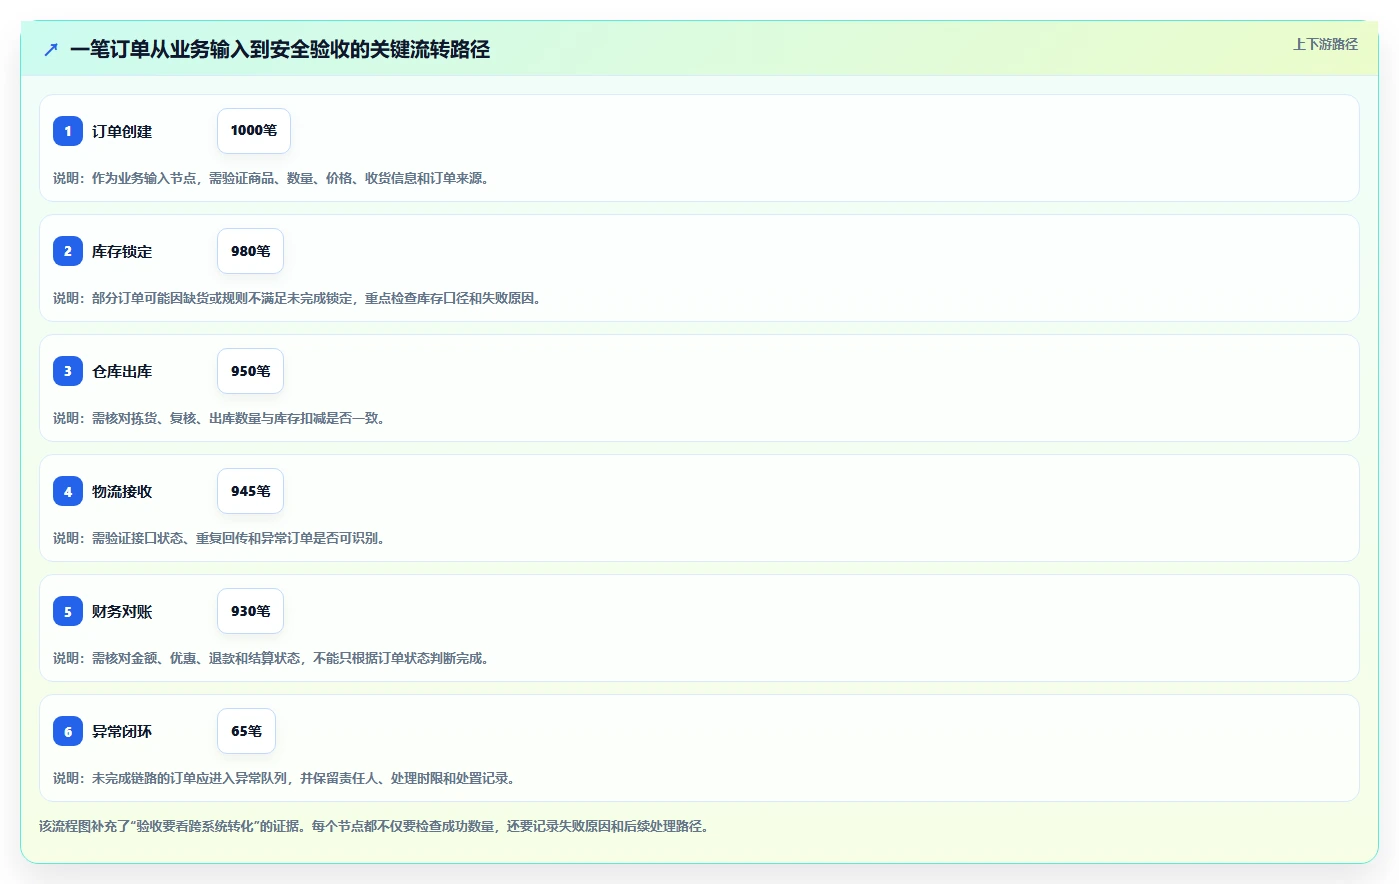Click the description starting 说明:需验证接口状态
The height and width of the screenshot is (884, 1399).
point(220,538)
